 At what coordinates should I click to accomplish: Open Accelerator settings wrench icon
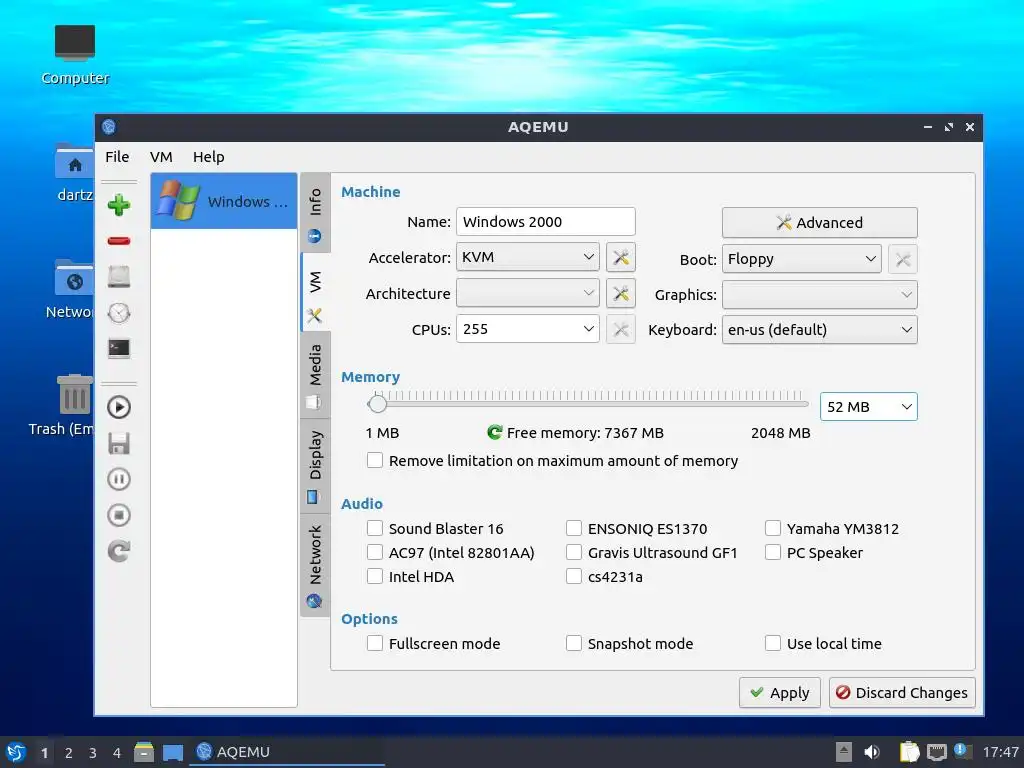(620, 257)
